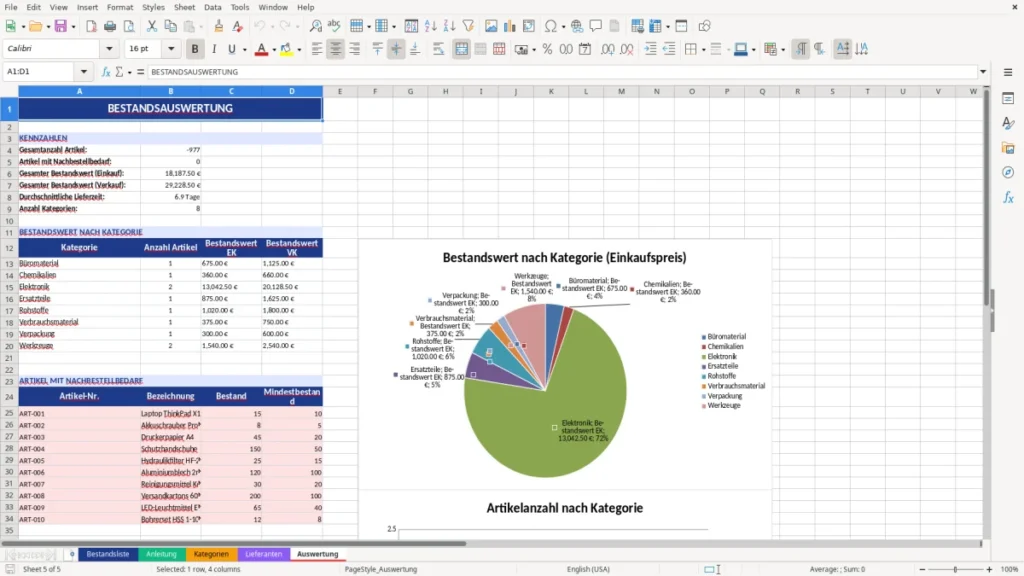Toggle Italic formatting

tap(214, 49)
